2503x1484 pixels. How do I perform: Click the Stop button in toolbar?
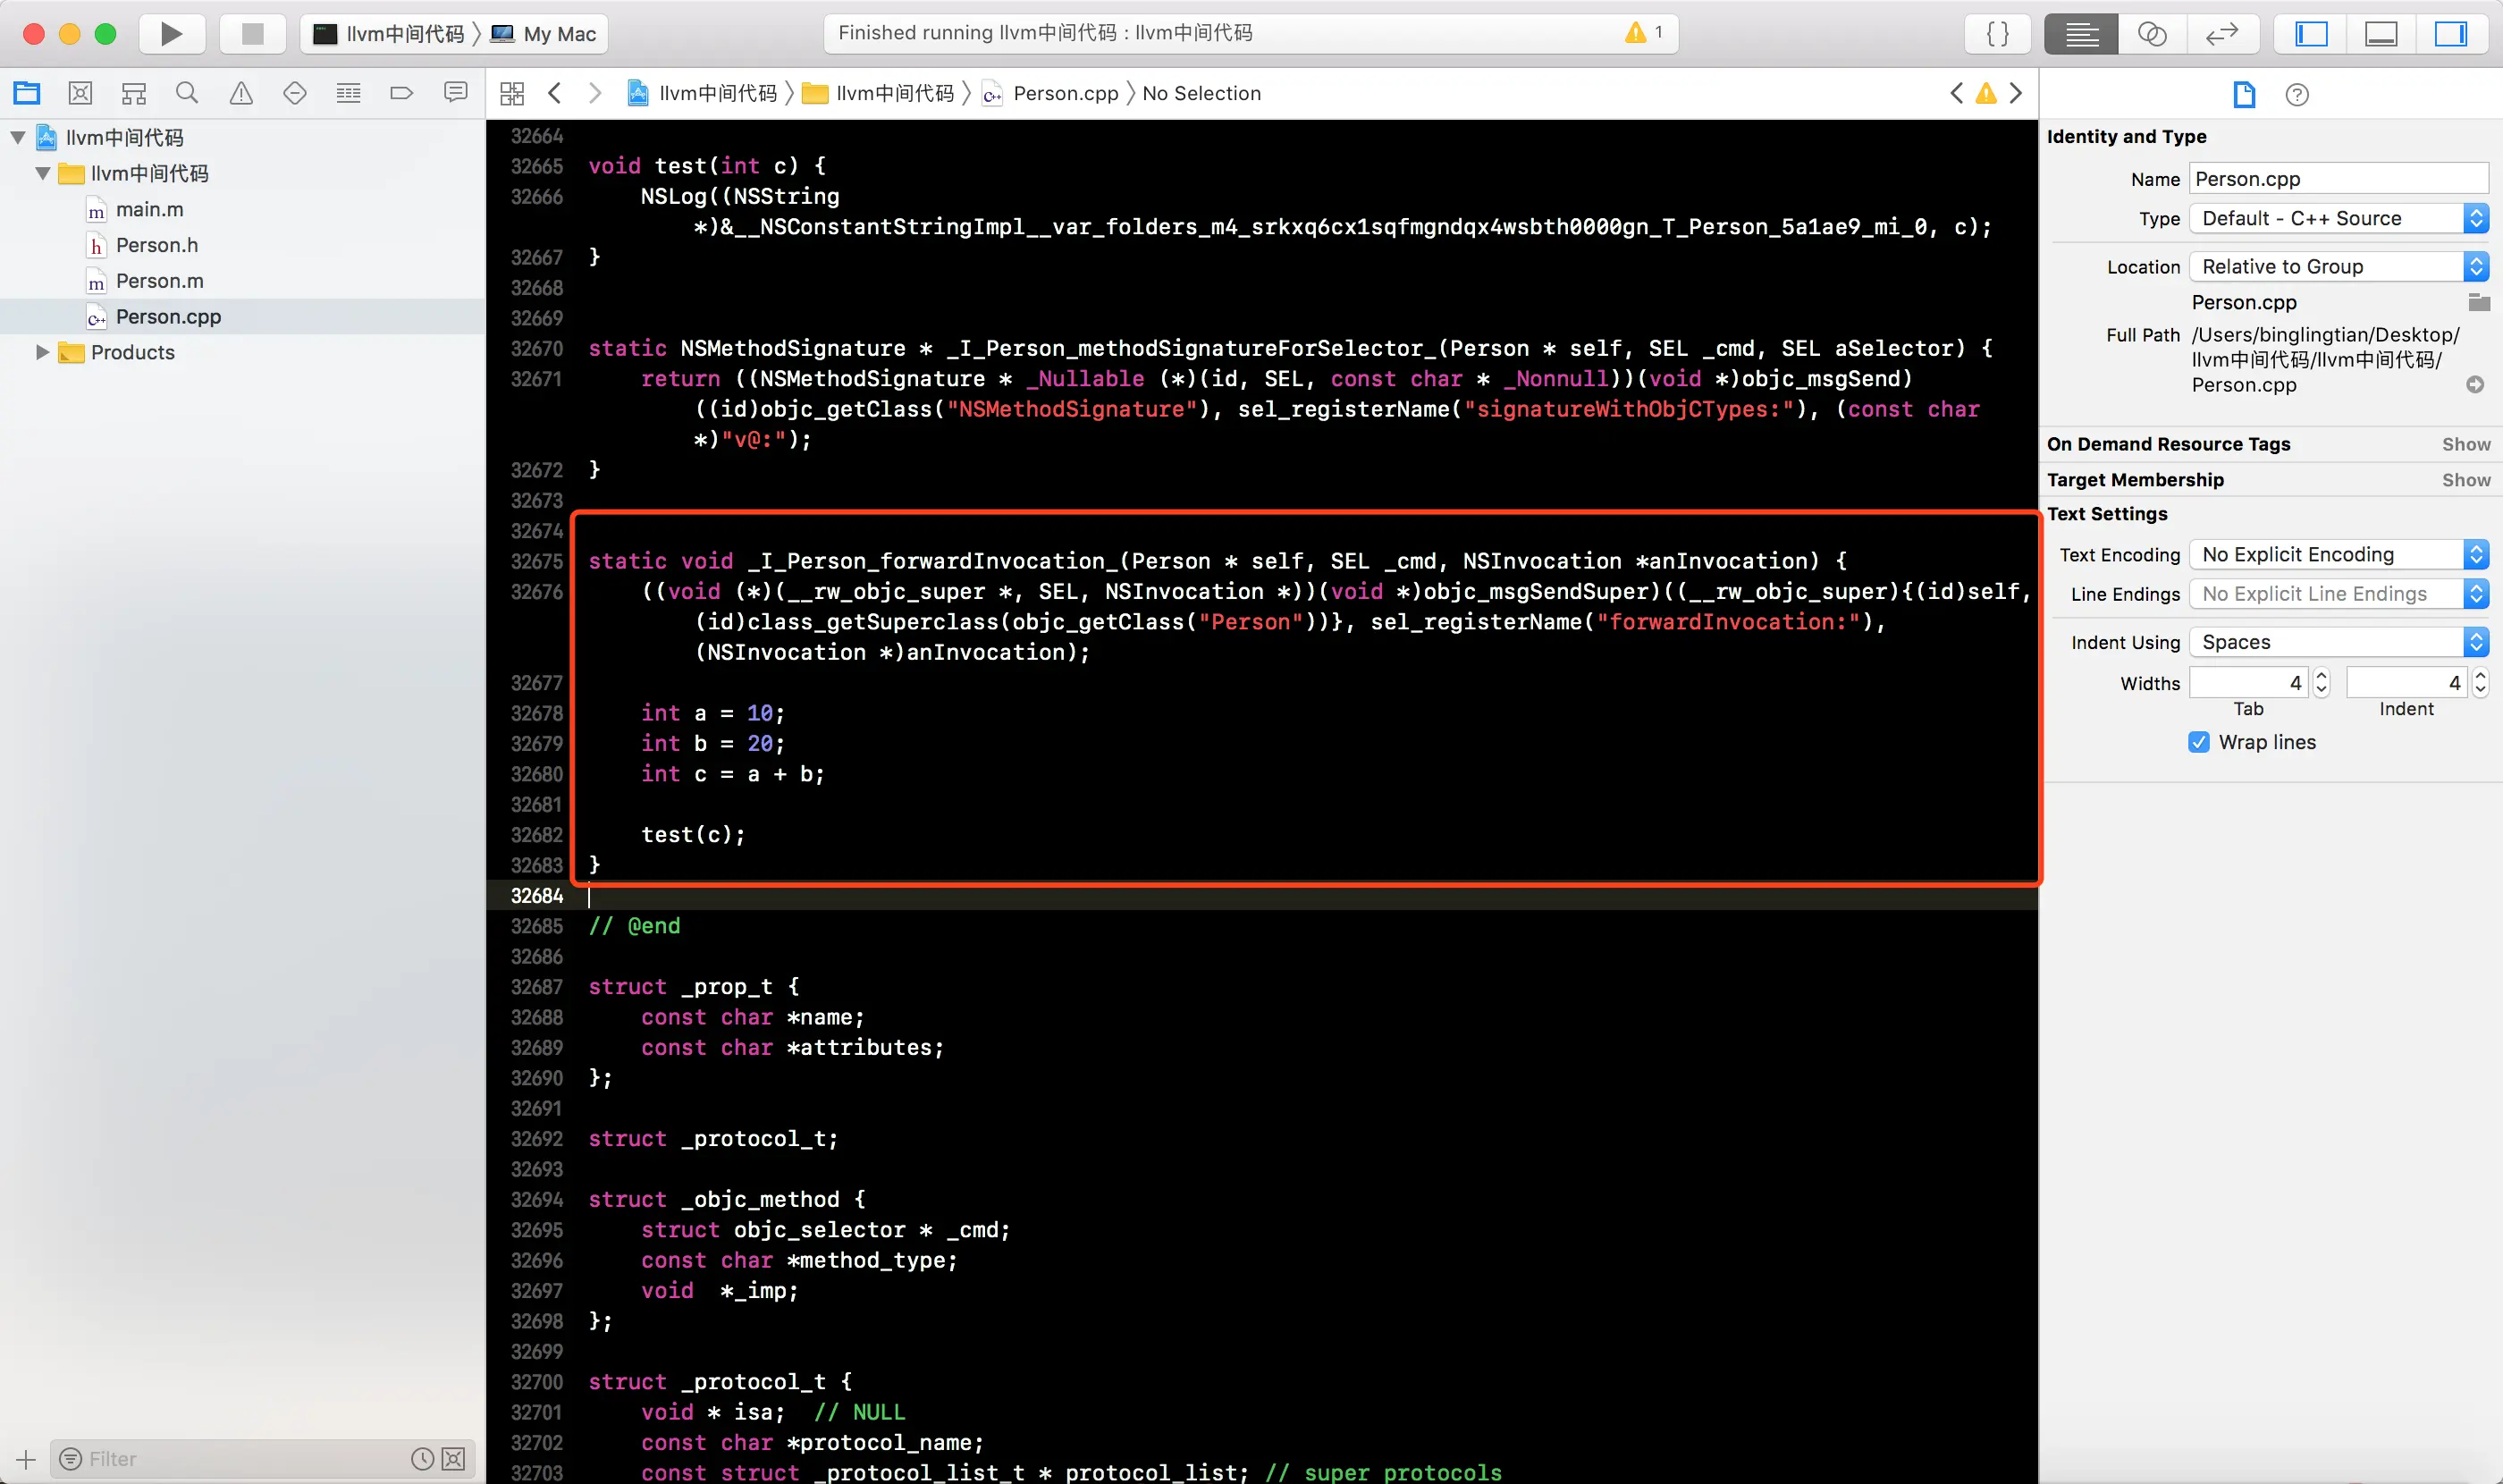253,34
